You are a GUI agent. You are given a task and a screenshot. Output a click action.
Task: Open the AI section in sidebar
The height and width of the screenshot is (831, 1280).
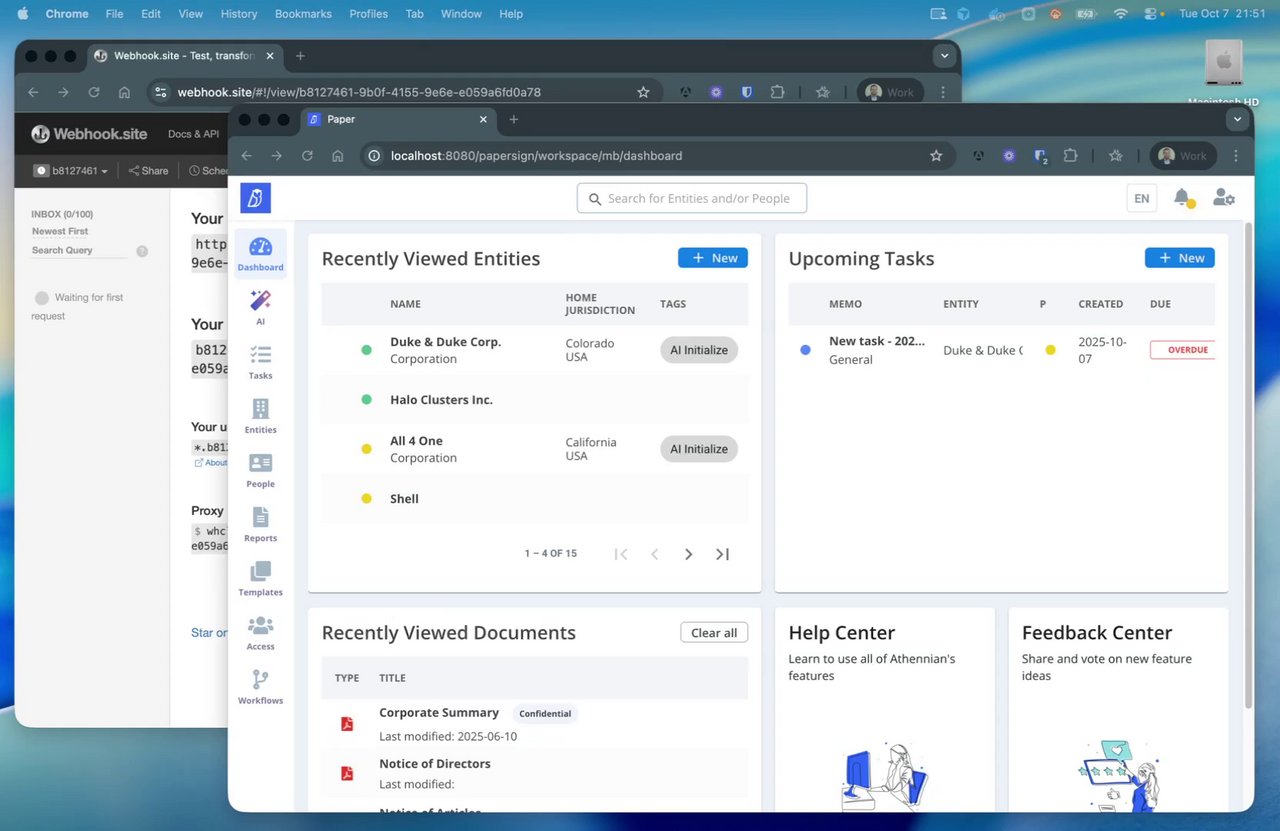click(x=260, y=308)
